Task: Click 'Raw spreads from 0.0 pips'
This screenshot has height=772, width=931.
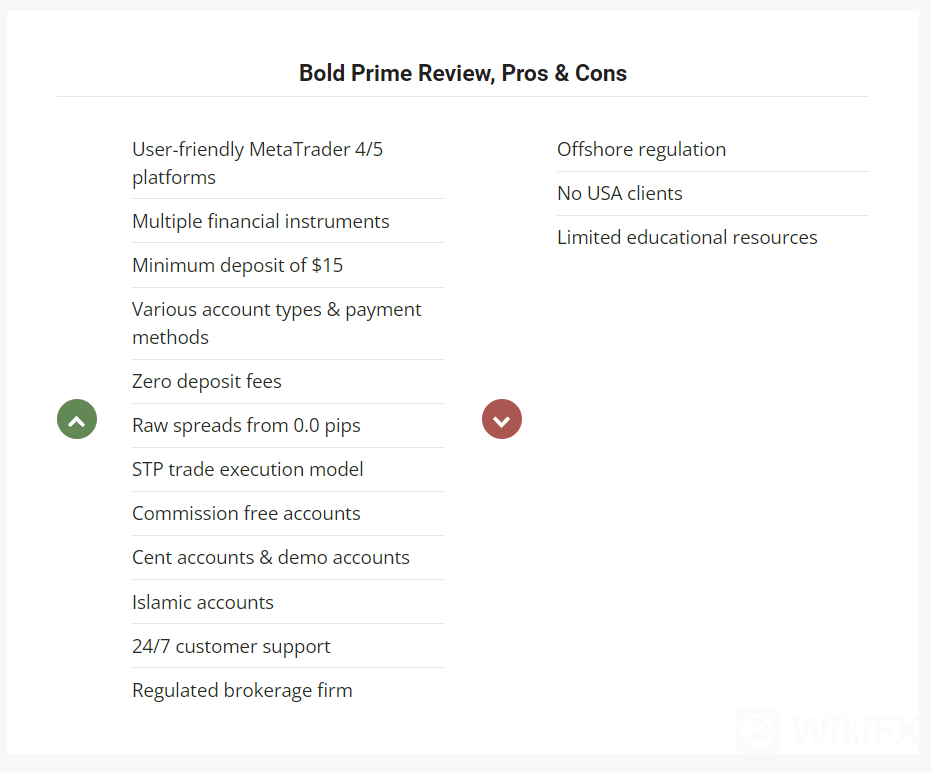Action: (x=246, y=425)
